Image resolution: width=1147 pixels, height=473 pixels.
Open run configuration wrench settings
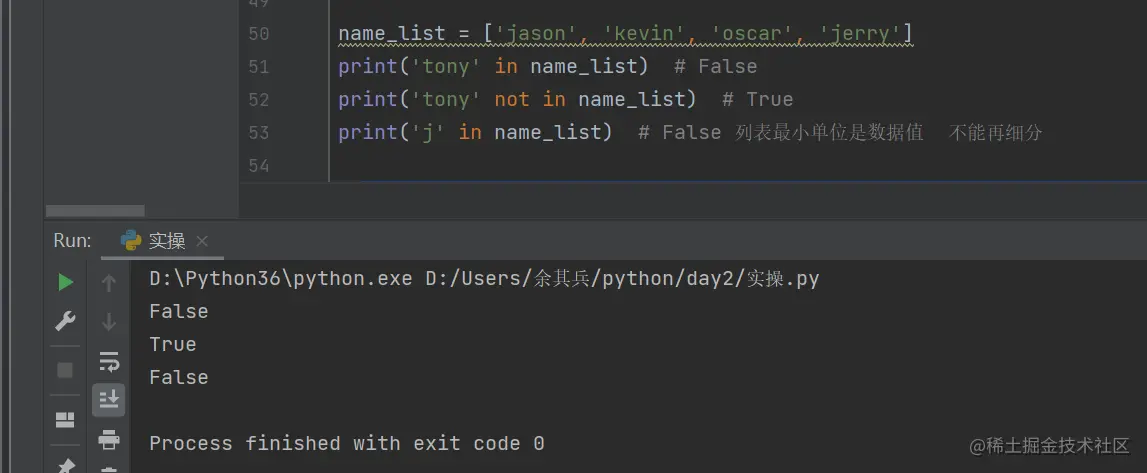pos(65,322)
